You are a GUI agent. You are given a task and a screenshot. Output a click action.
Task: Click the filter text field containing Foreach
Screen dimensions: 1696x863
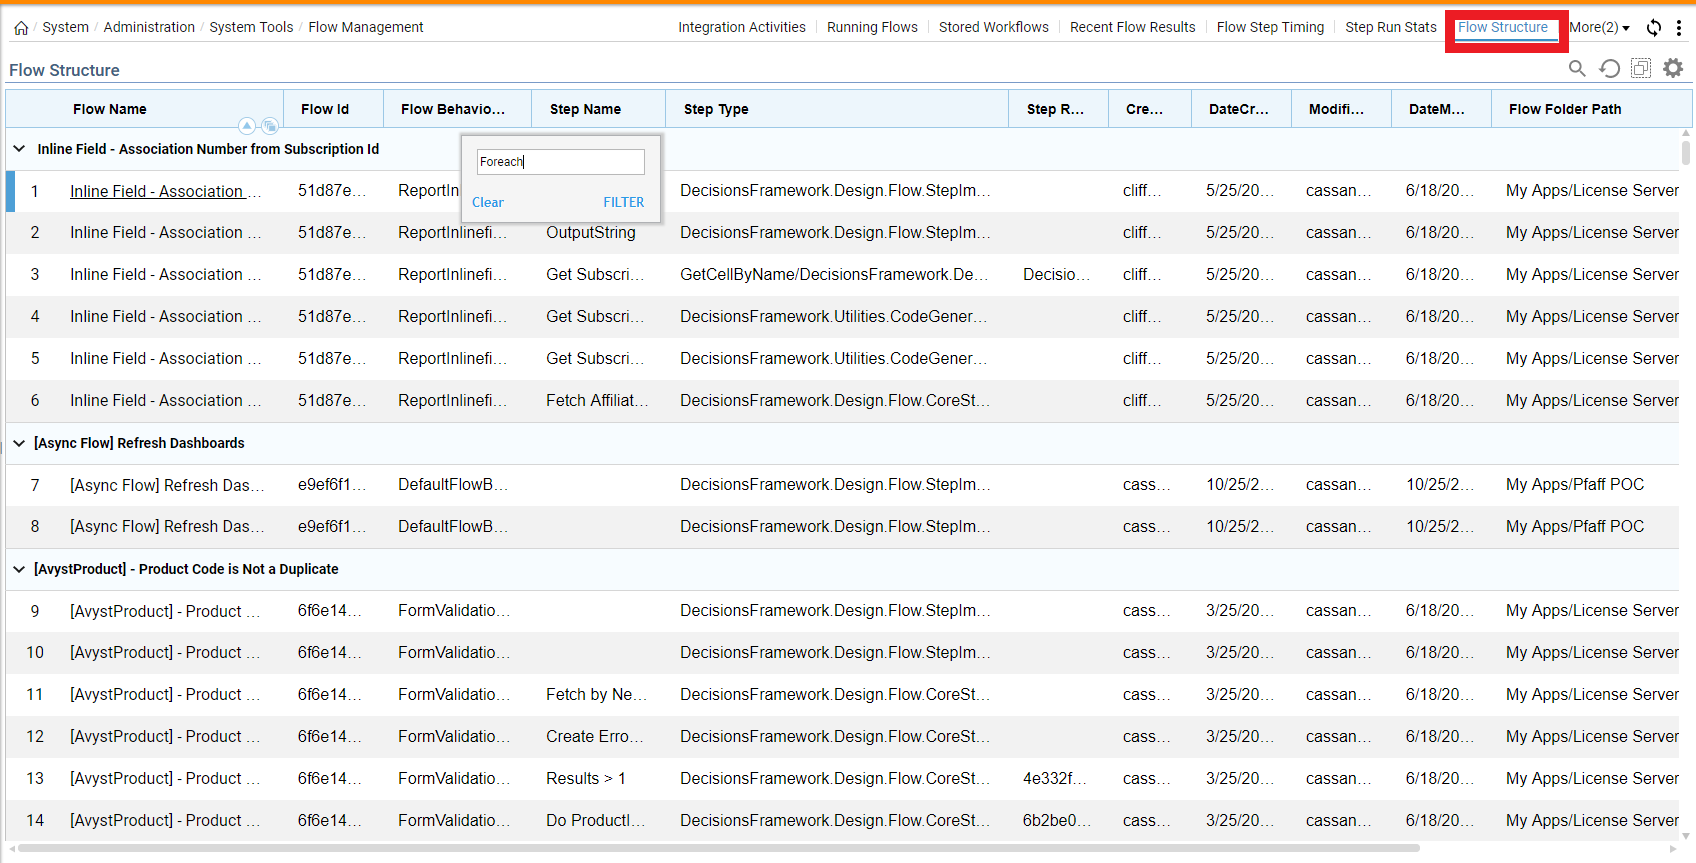tap(561, 162)
